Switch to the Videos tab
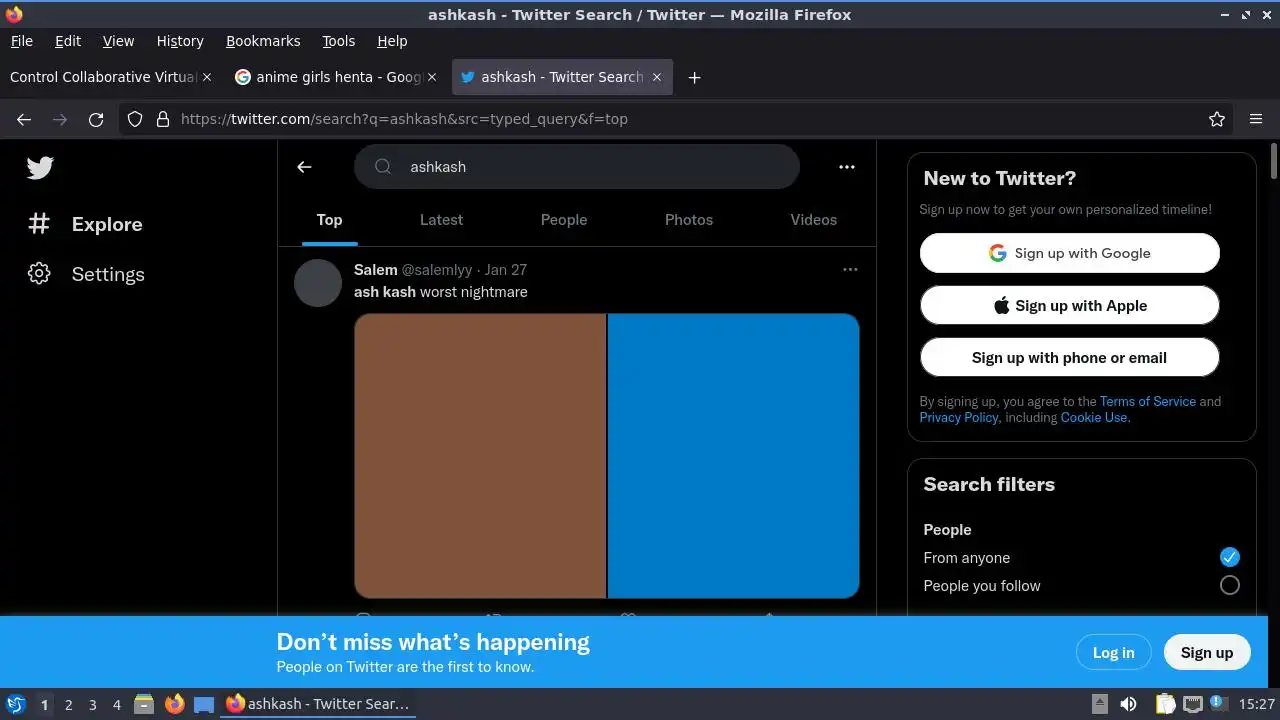 point(814,220)
